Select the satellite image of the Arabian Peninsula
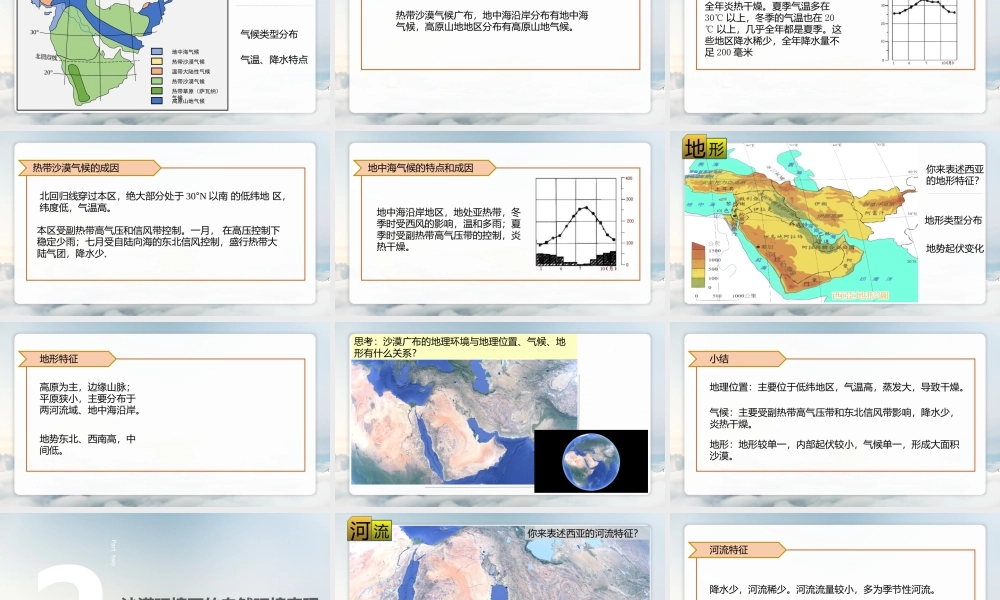Screen dimensions: 1000x600 (440, 425)
